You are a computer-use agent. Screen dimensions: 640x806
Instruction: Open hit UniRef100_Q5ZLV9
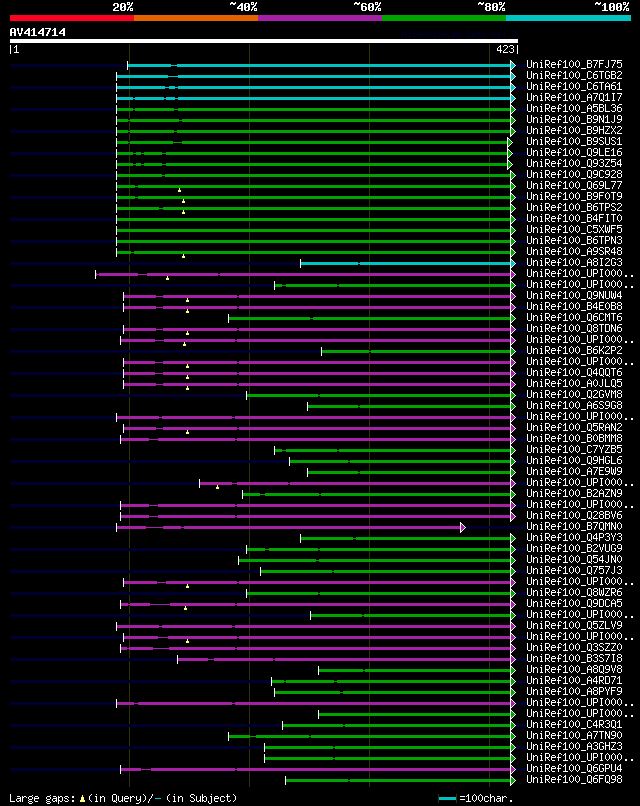click(x=574, y=626)
